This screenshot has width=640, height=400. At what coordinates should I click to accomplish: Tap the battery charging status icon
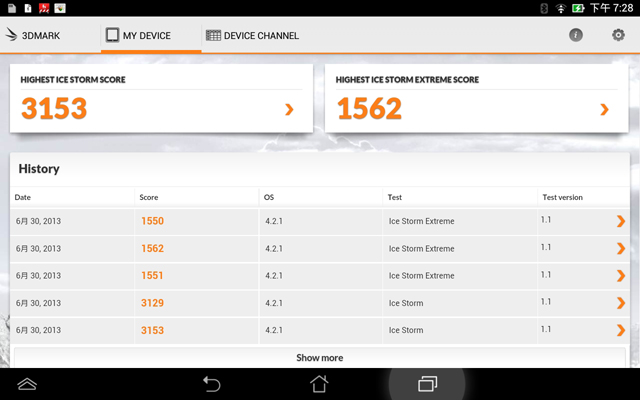point(578,8)
